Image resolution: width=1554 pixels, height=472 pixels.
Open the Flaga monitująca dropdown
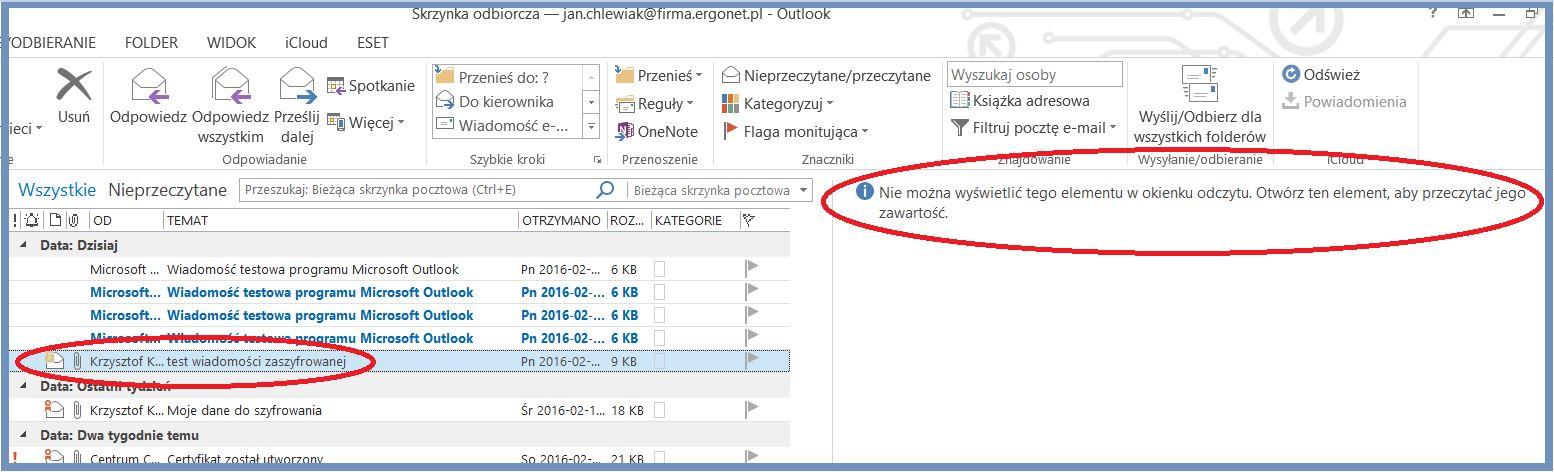795,131
